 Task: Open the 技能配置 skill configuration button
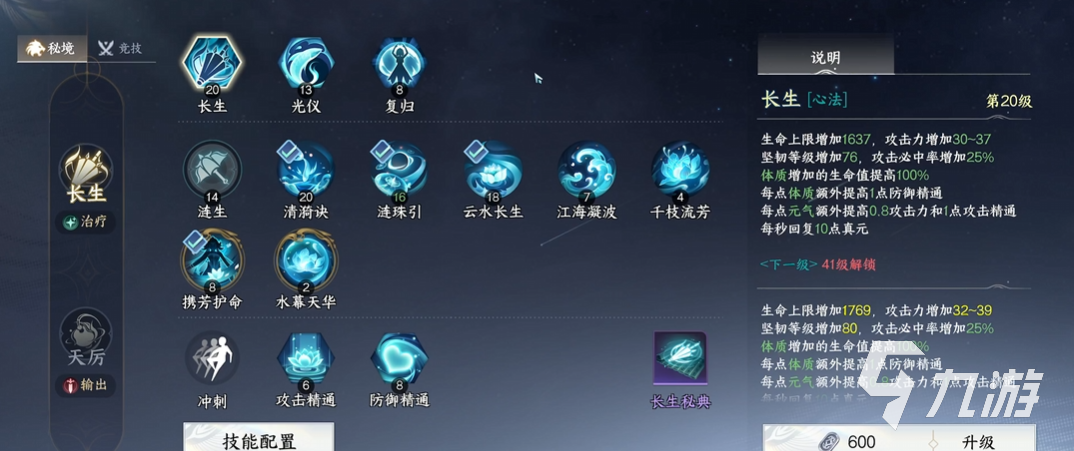pyautogui.click(x=259, y=439)
